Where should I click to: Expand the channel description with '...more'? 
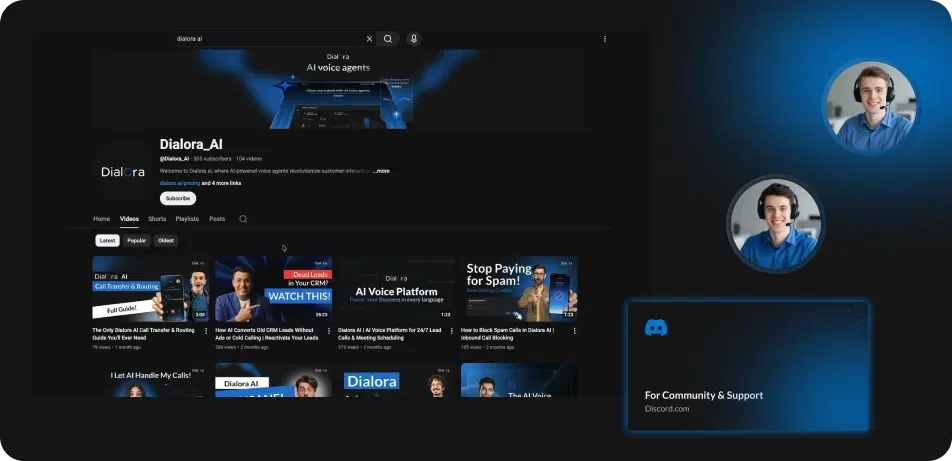point(381,171)
